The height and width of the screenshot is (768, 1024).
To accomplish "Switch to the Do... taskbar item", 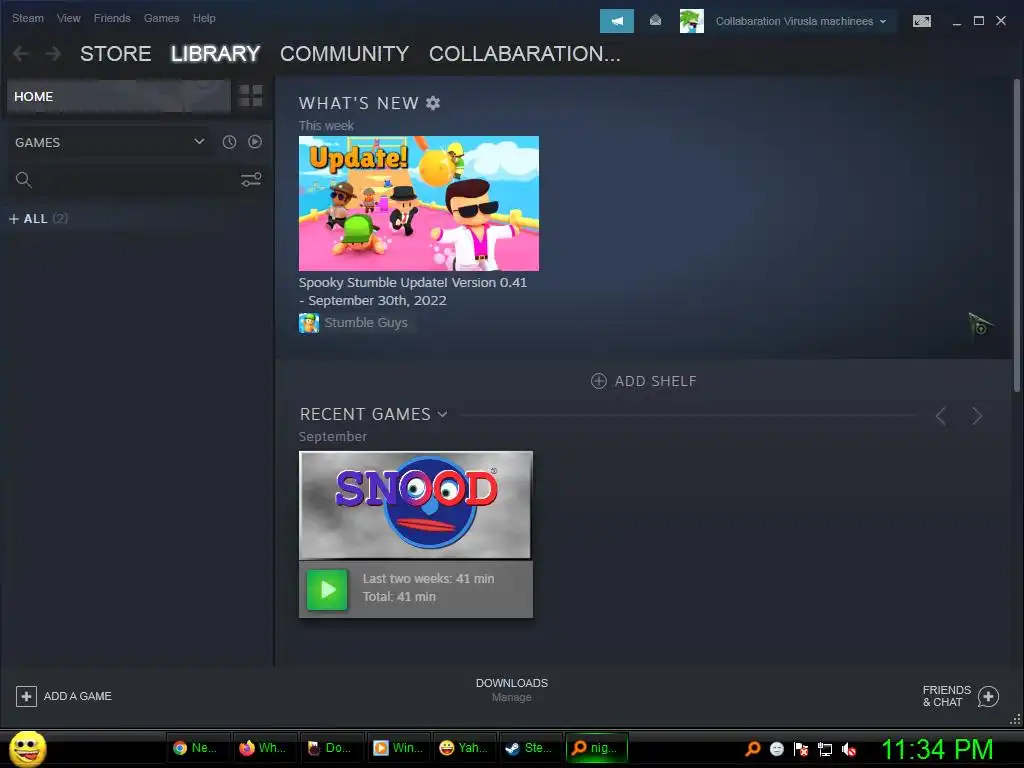I will coord(330,748).
